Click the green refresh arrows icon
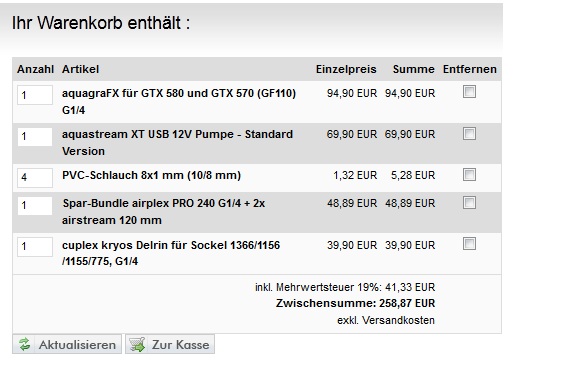 coord(24,344)
